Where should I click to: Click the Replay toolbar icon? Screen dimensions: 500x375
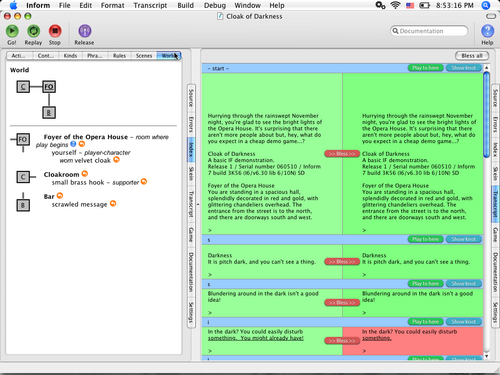(x=33, y=31)
